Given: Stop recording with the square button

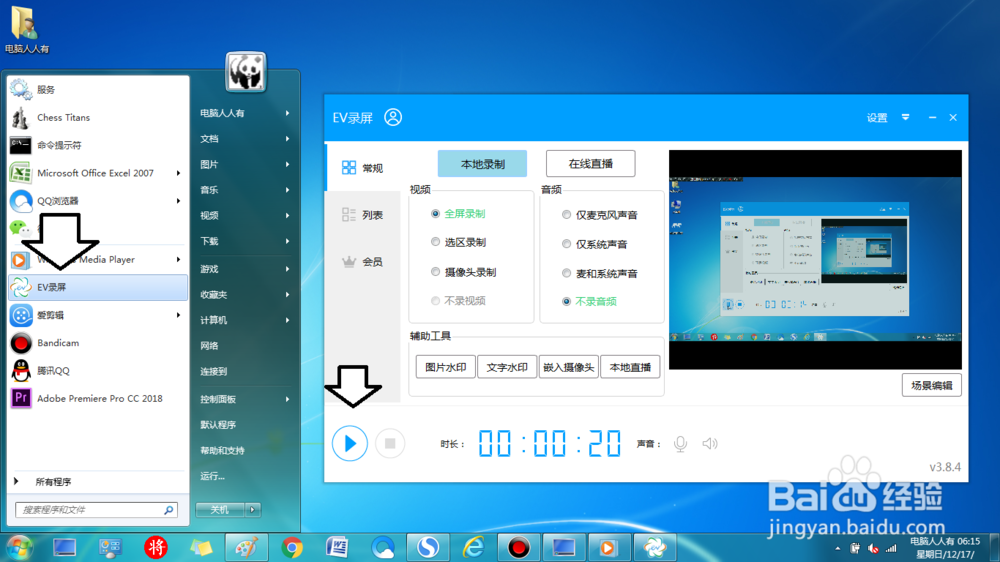Looking at the screenshot, I should point(390,443).
